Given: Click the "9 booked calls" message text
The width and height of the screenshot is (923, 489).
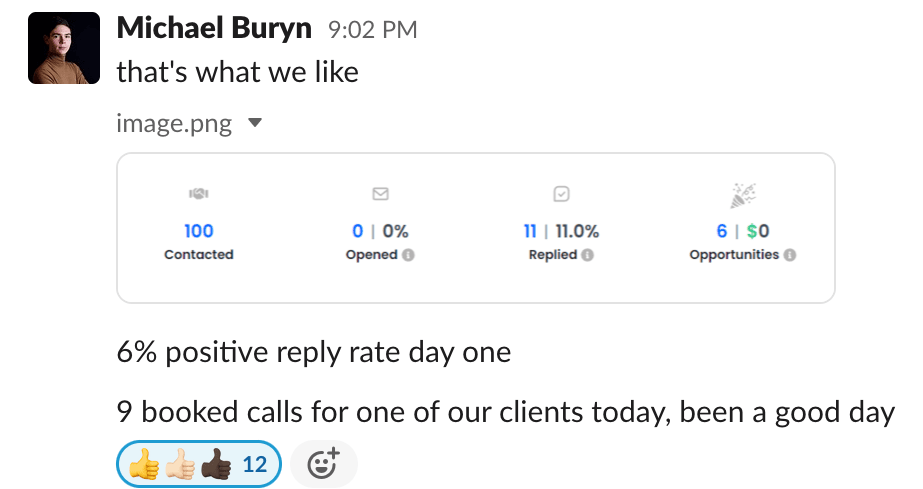Looking at the screenshot, I should 505,412.
